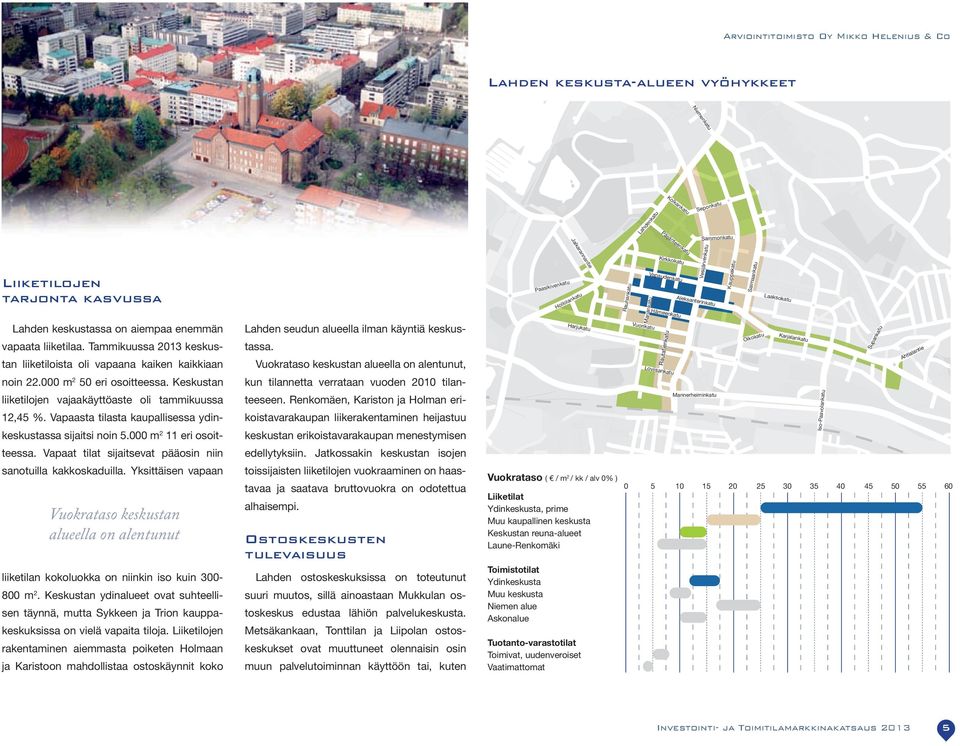Open the aerial photo of Lahti centre
The width and height of the screenshot is (960, 746).
[x=235, y=116]
